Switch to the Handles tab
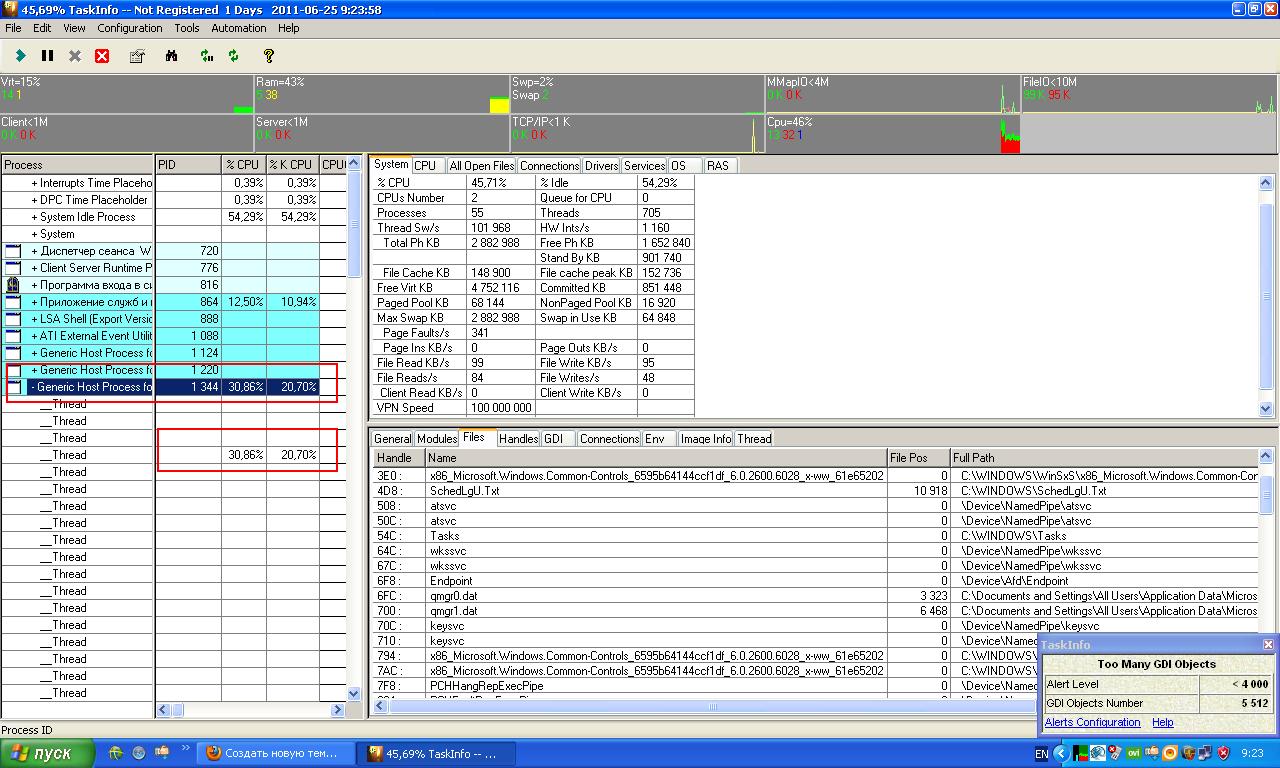This screenshot has height=768, width=1280. pyautogui.click(x=518, y=439)
